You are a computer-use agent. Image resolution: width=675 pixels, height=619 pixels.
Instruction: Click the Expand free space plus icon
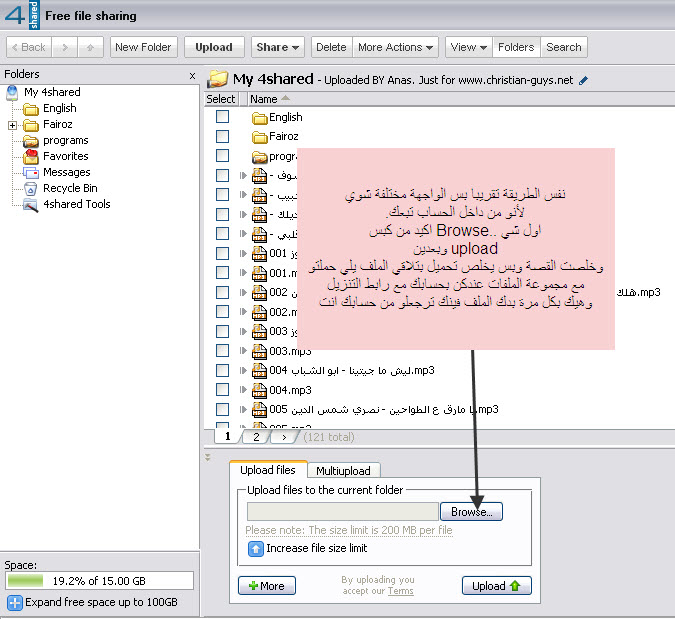pos(15,602)
